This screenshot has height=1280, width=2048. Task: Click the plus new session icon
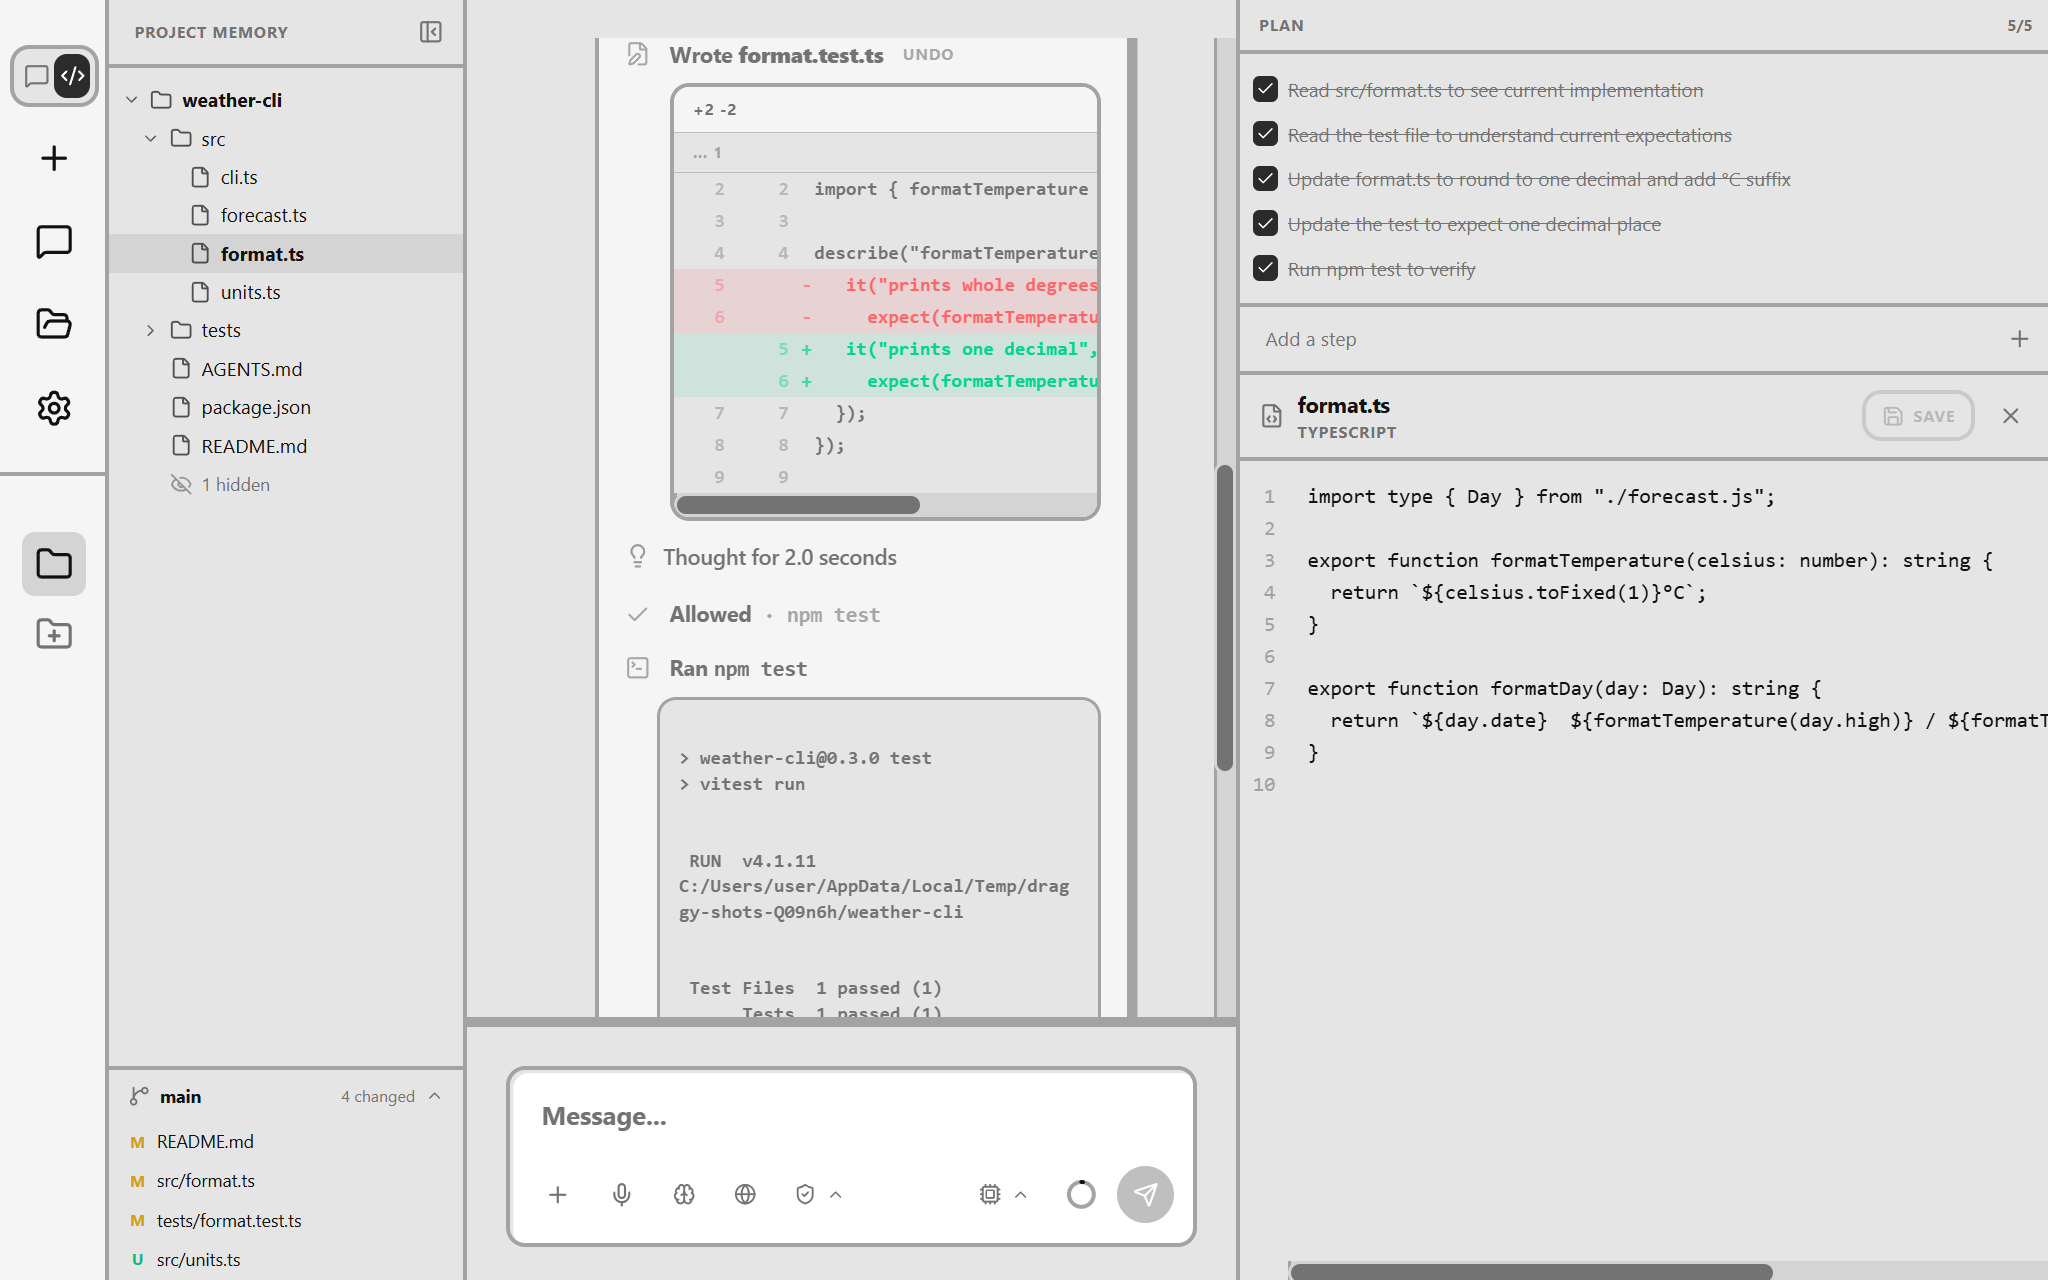[54, 158]
